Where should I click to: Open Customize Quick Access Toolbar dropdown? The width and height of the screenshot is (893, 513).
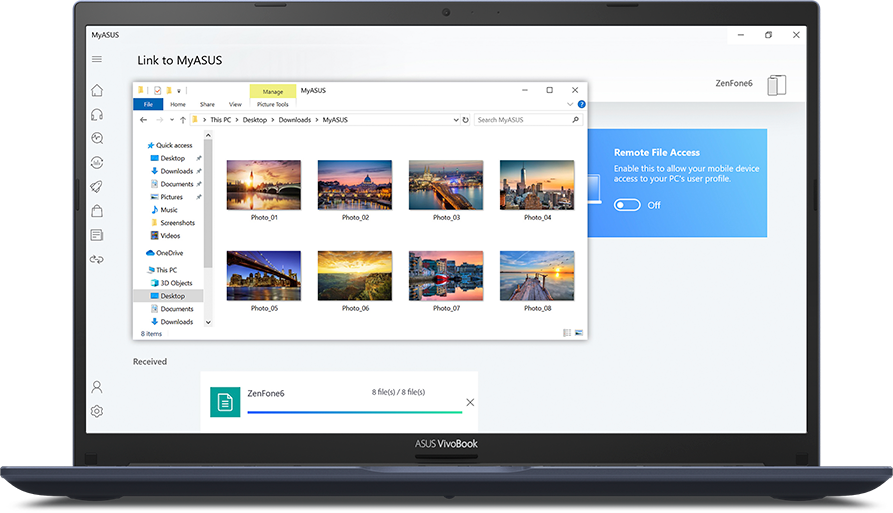click(179, 91)
